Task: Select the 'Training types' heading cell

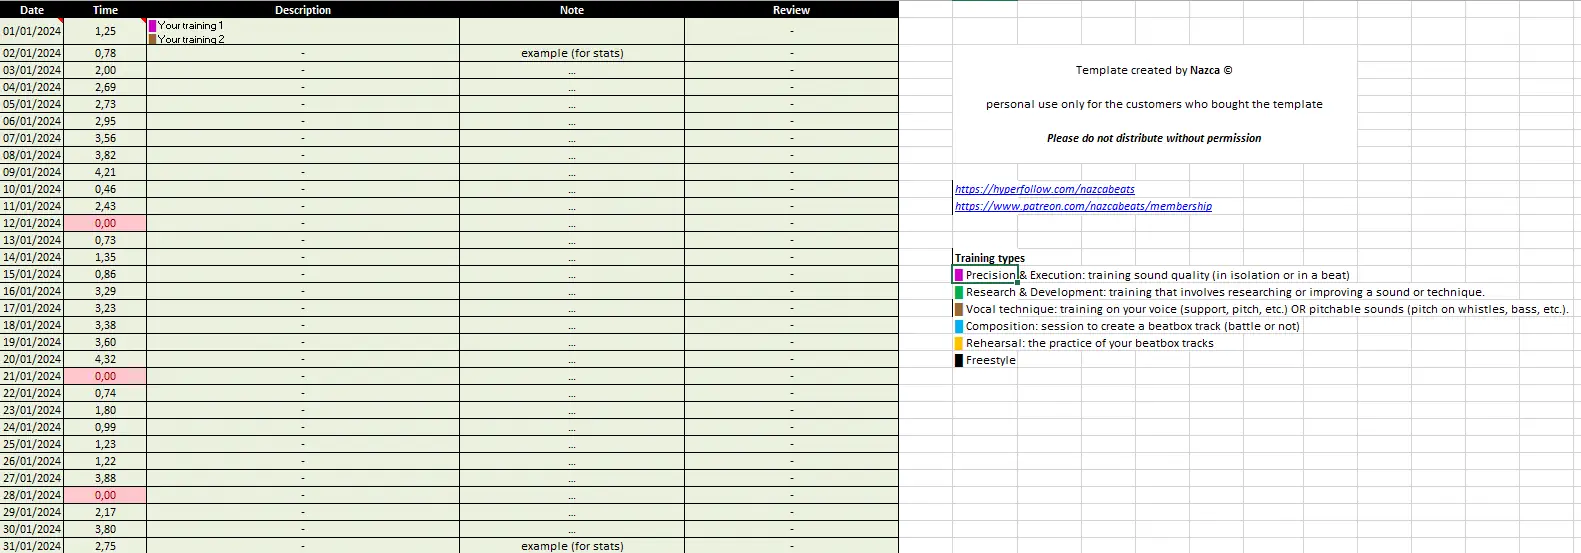Action: point(989,258)
